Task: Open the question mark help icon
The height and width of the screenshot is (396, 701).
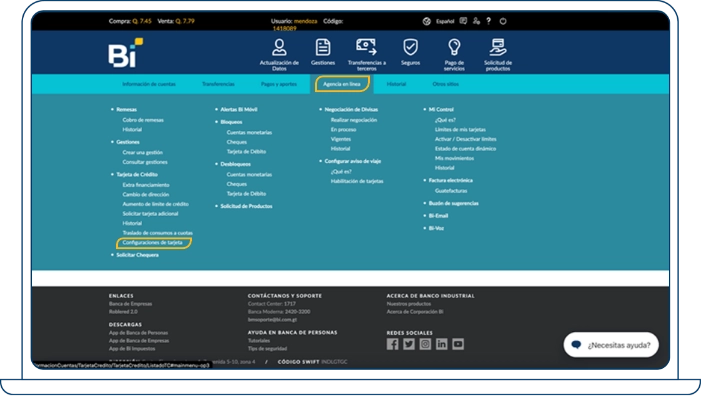Action: pyautogui.click(x=489, y=21)
